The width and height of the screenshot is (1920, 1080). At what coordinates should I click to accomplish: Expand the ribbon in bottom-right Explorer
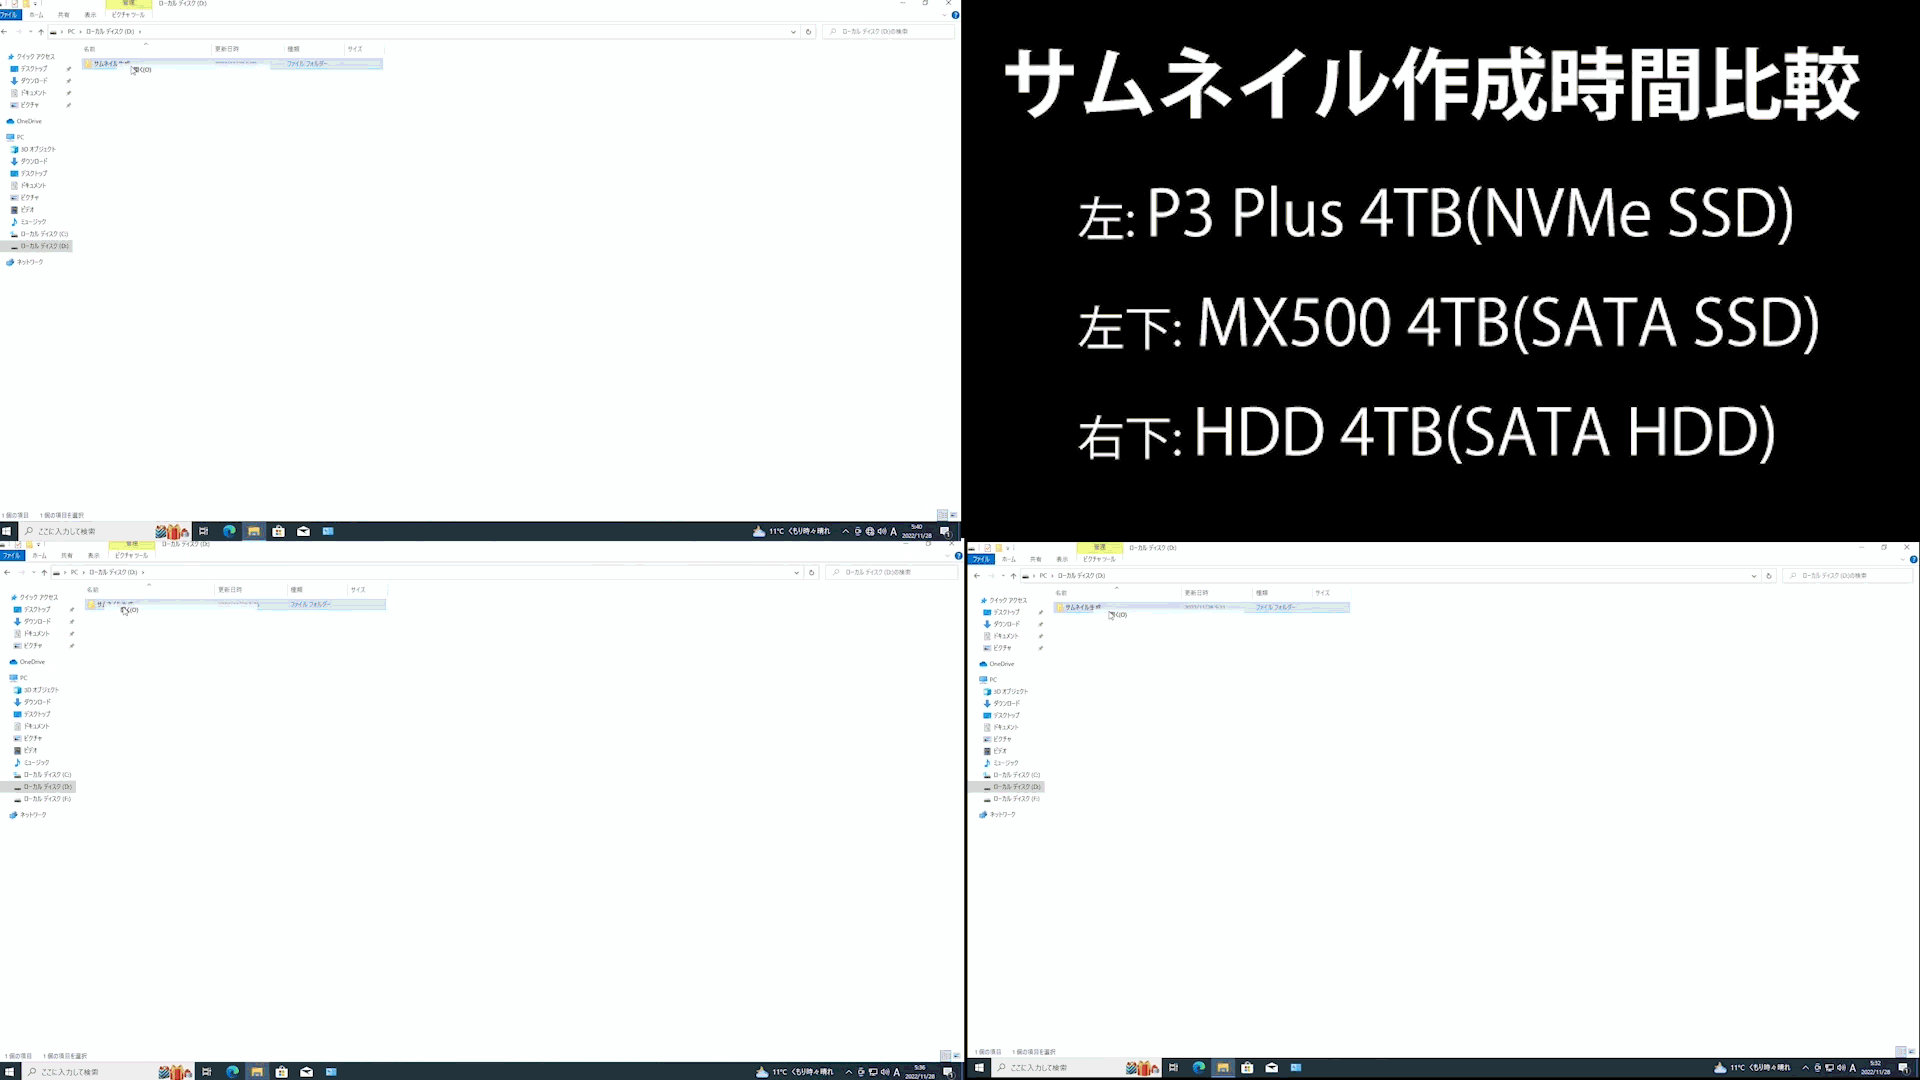[x=1904, y=560]
